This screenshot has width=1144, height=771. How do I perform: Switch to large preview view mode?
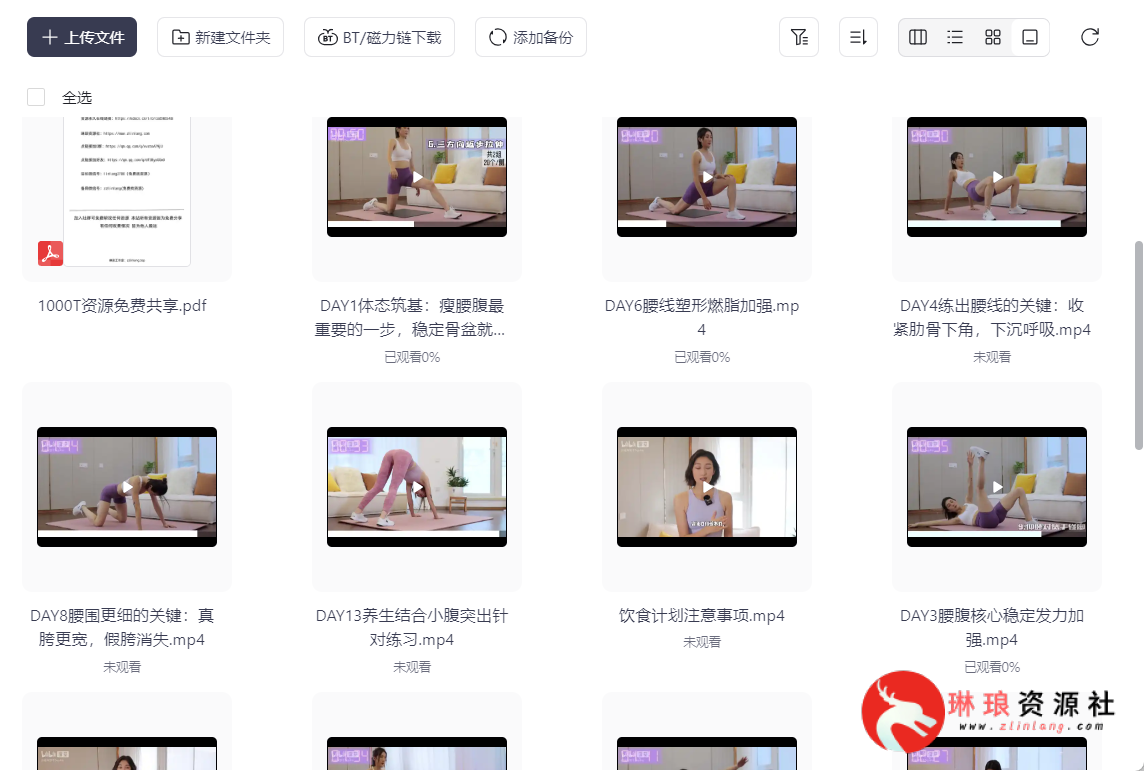[1030, 37]
